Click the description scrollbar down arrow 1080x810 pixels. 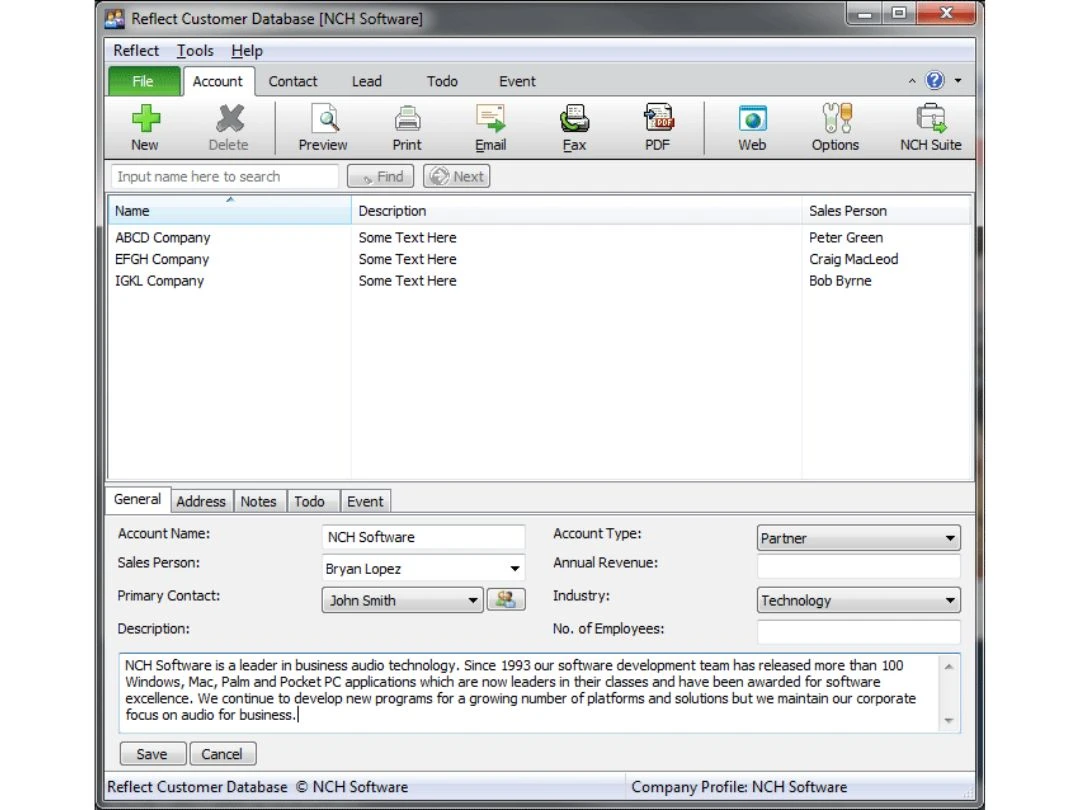click(x=948, y=720)
